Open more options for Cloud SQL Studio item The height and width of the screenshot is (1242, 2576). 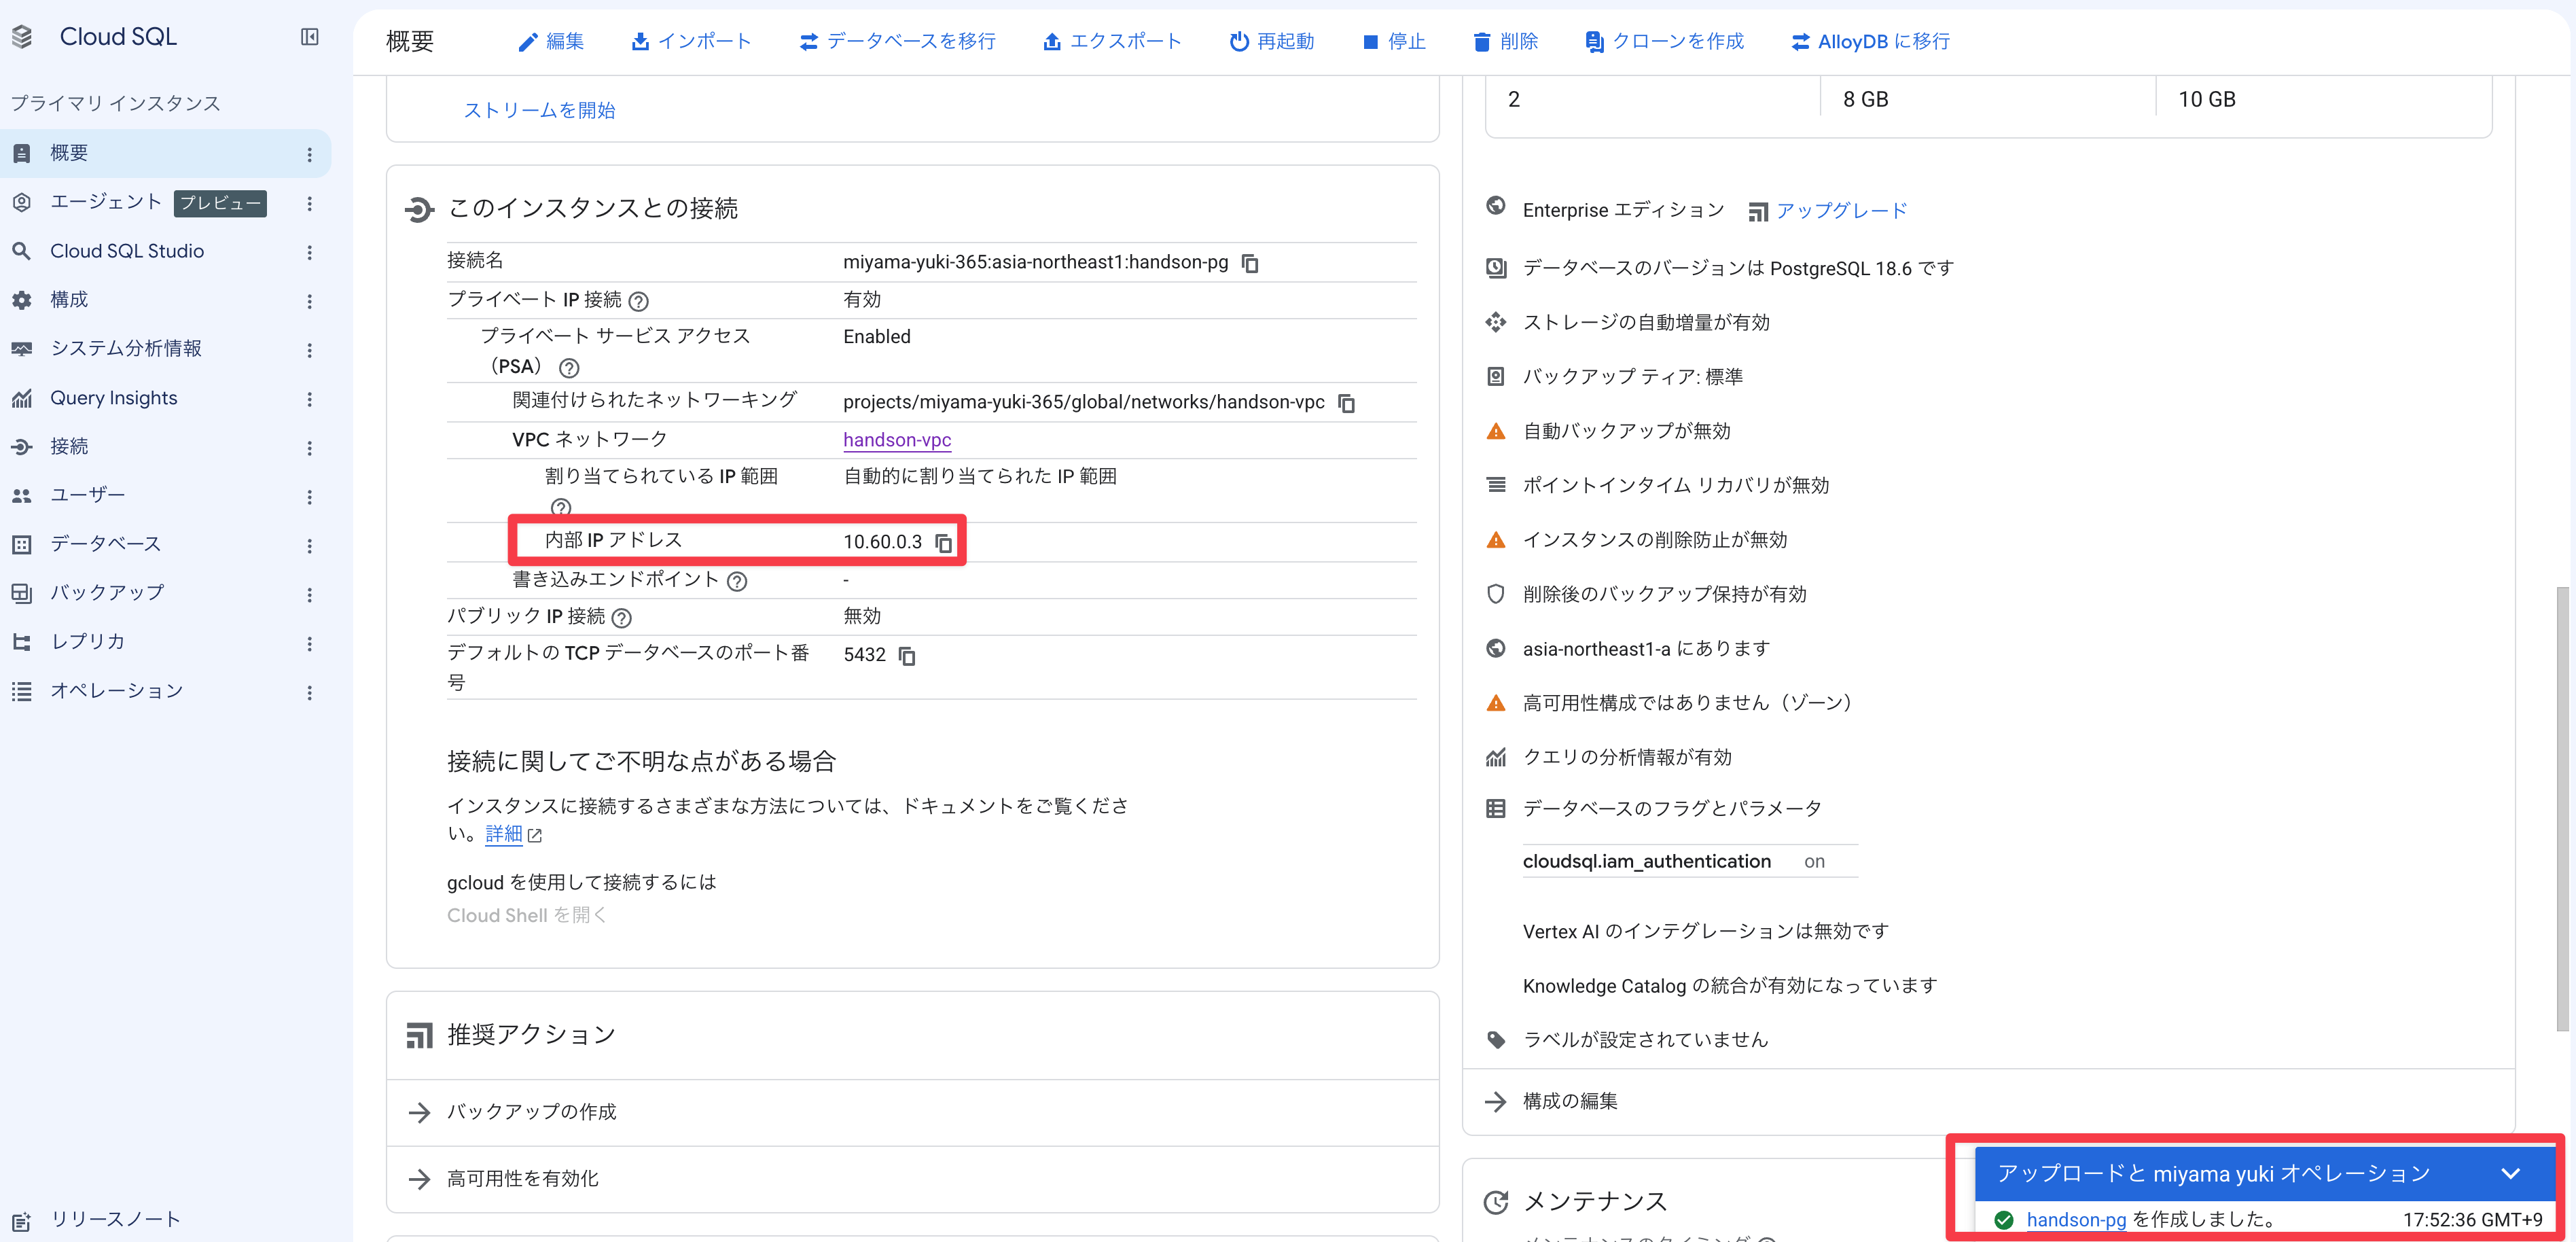(x=309, y=252)
